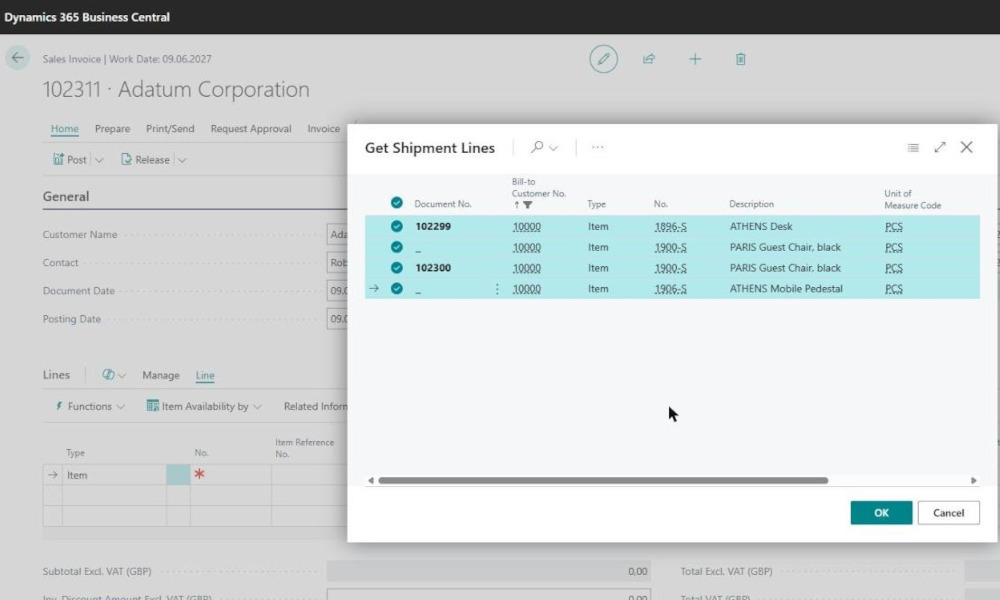Click ATHENS Mobile Pedestal description
The image size is (1000, 600).
coord(786,289)
